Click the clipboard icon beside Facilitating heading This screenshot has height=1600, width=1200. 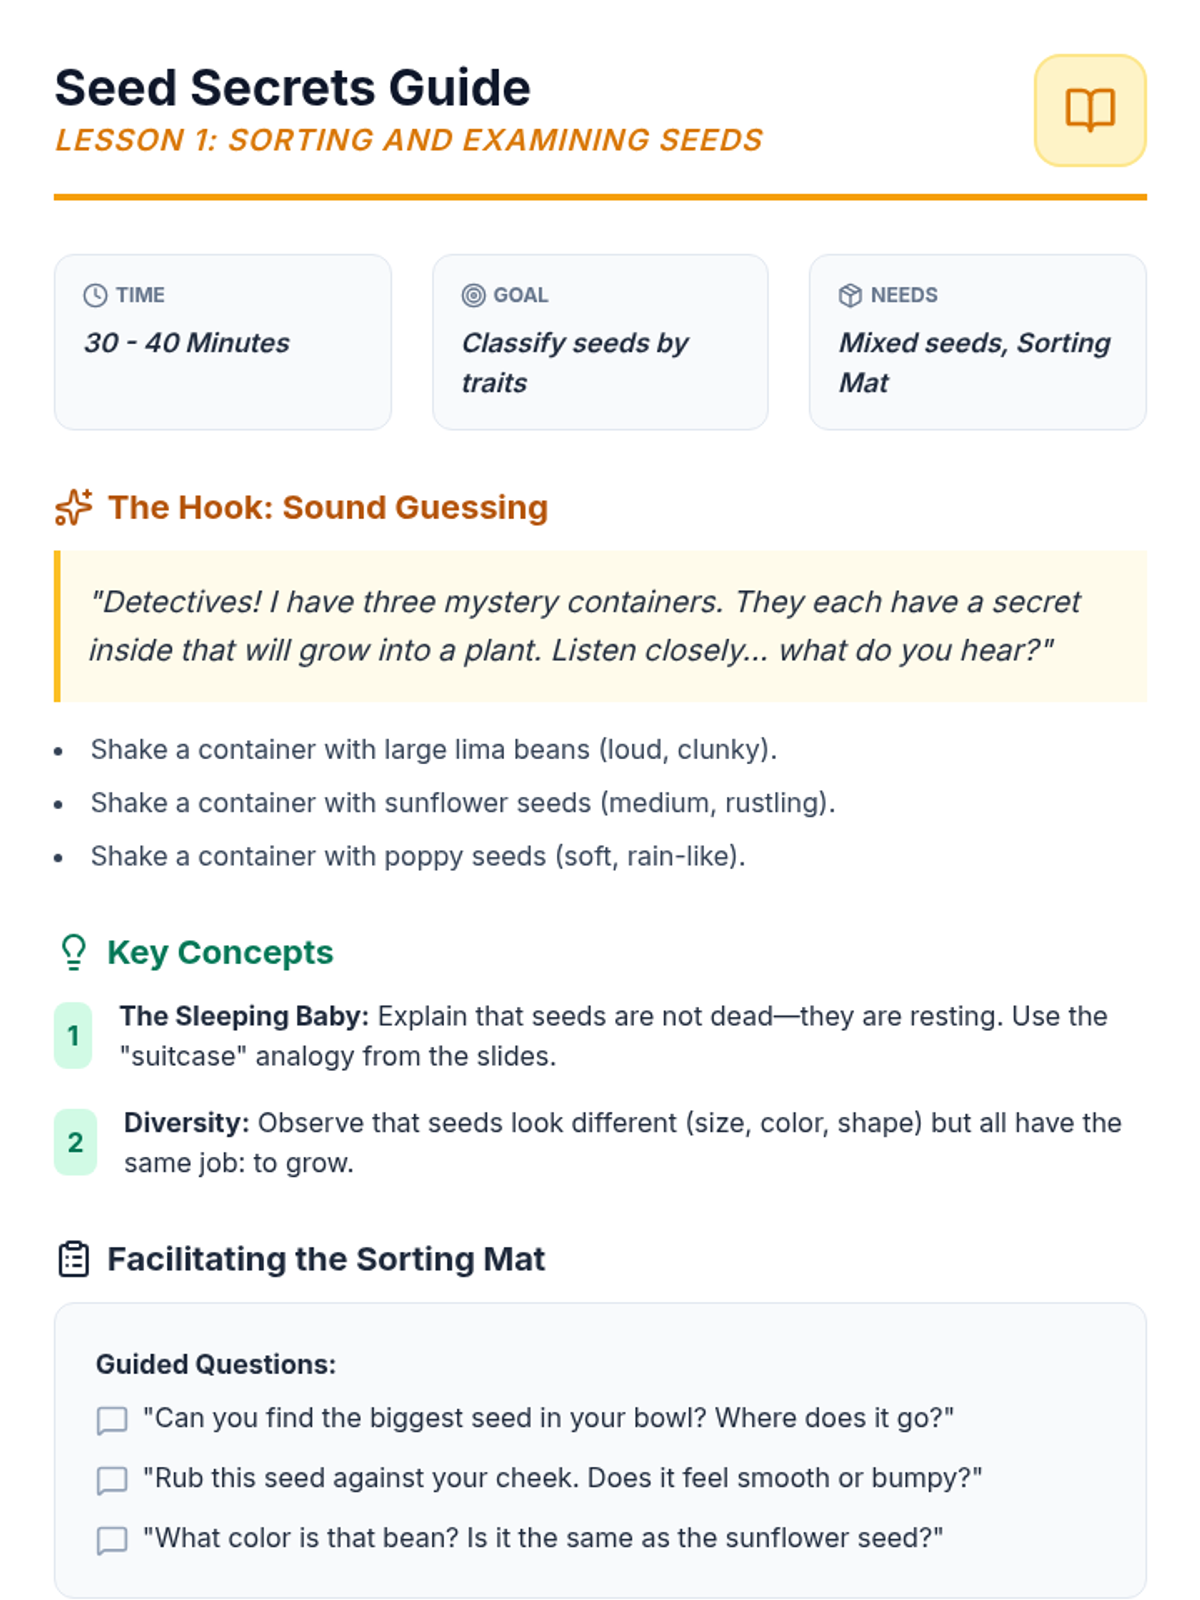pos(74,1259)
